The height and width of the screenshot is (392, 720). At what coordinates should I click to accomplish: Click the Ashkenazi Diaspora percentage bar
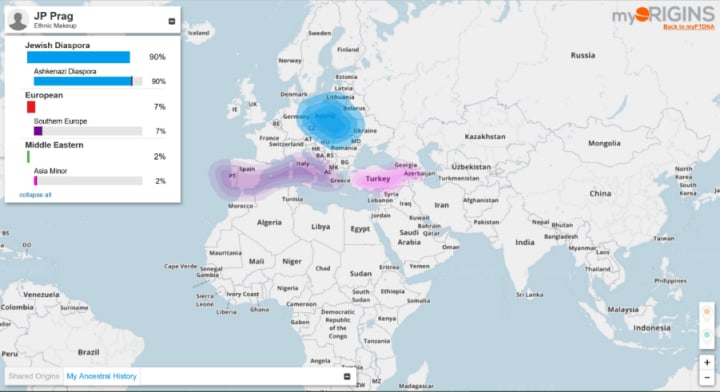click(x=88, y=81)
